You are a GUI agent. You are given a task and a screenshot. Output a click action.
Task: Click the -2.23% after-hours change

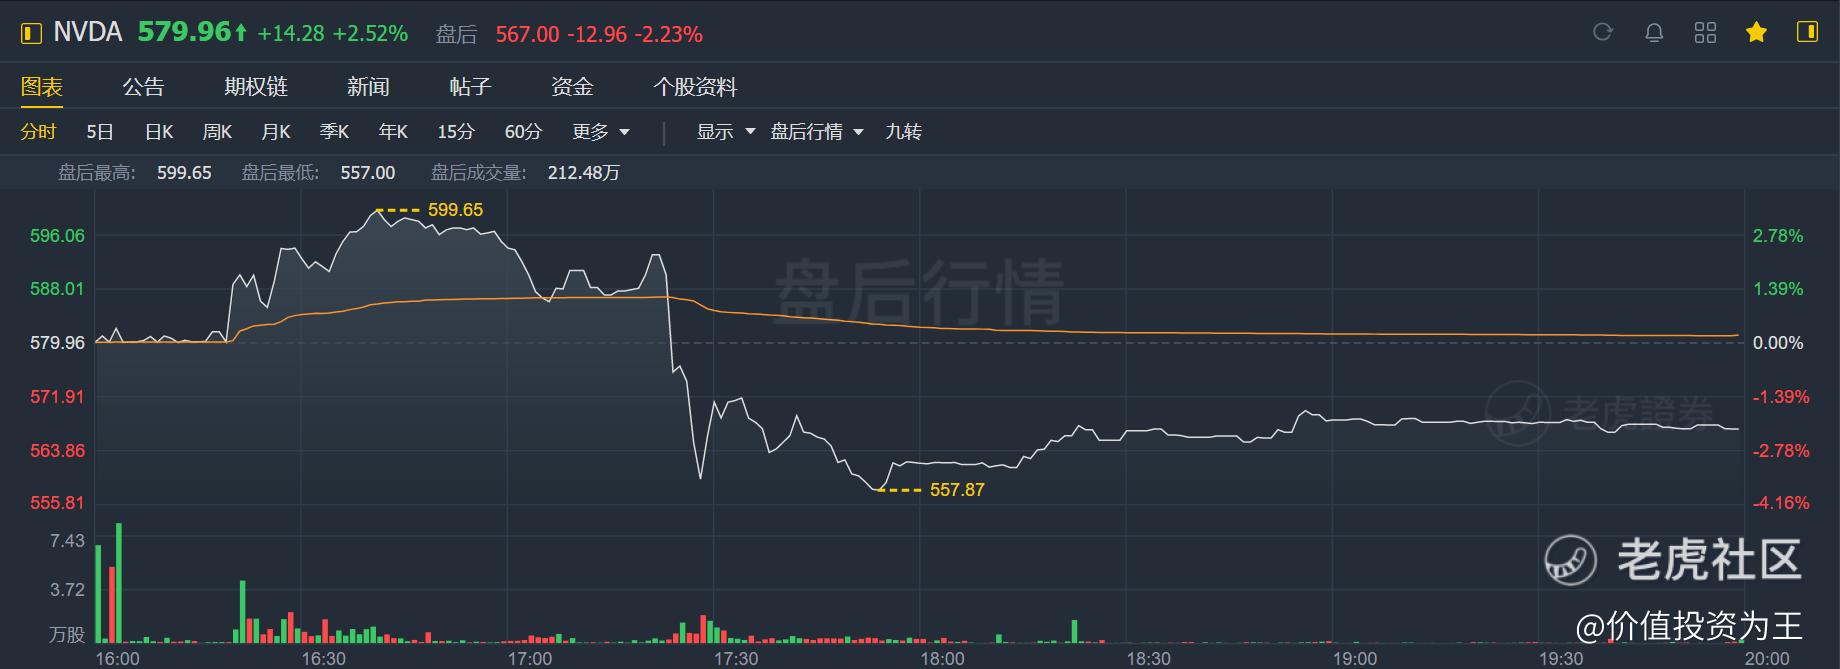pos(669,34)
